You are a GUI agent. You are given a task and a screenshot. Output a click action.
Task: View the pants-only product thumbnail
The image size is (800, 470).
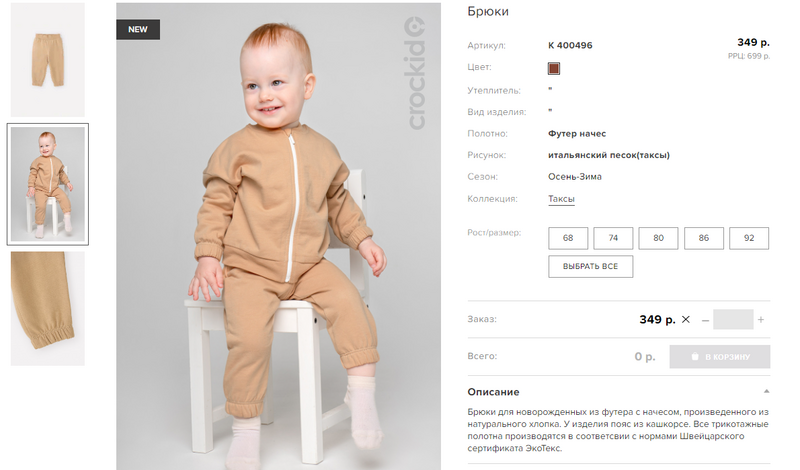tap(48, 60)
